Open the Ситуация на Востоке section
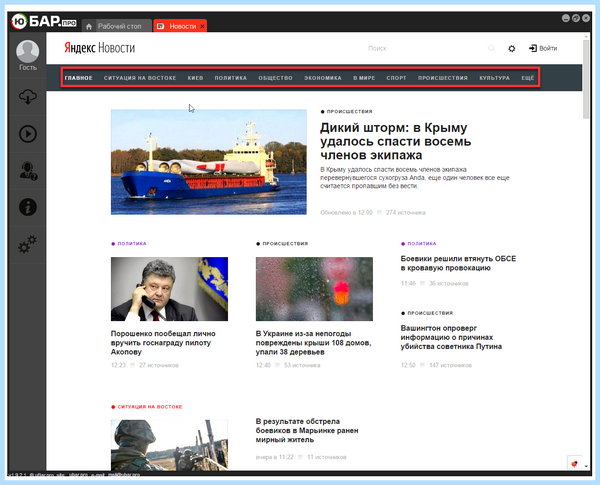The image size is (600, 485). coord(140,78)
